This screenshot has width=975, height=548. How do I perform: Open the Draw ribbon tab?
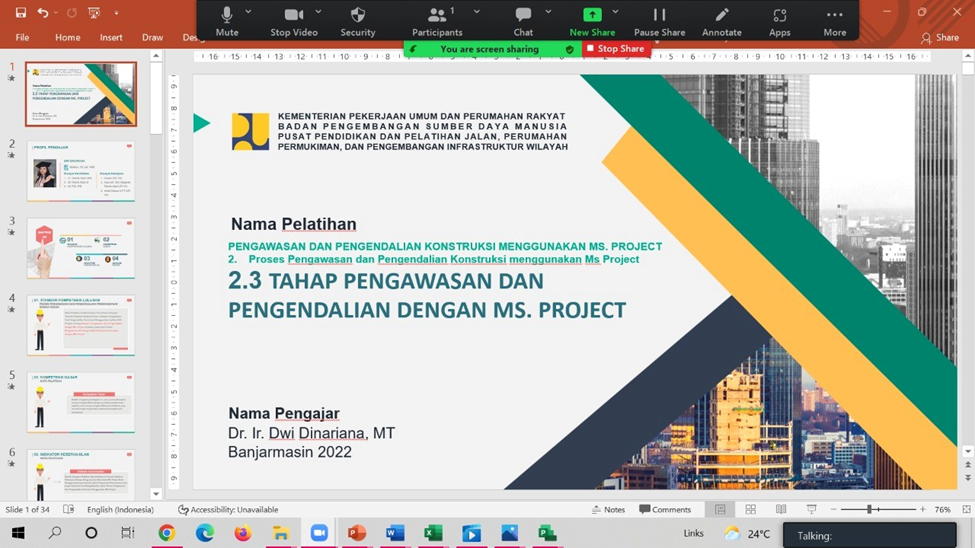click(152, 37)
